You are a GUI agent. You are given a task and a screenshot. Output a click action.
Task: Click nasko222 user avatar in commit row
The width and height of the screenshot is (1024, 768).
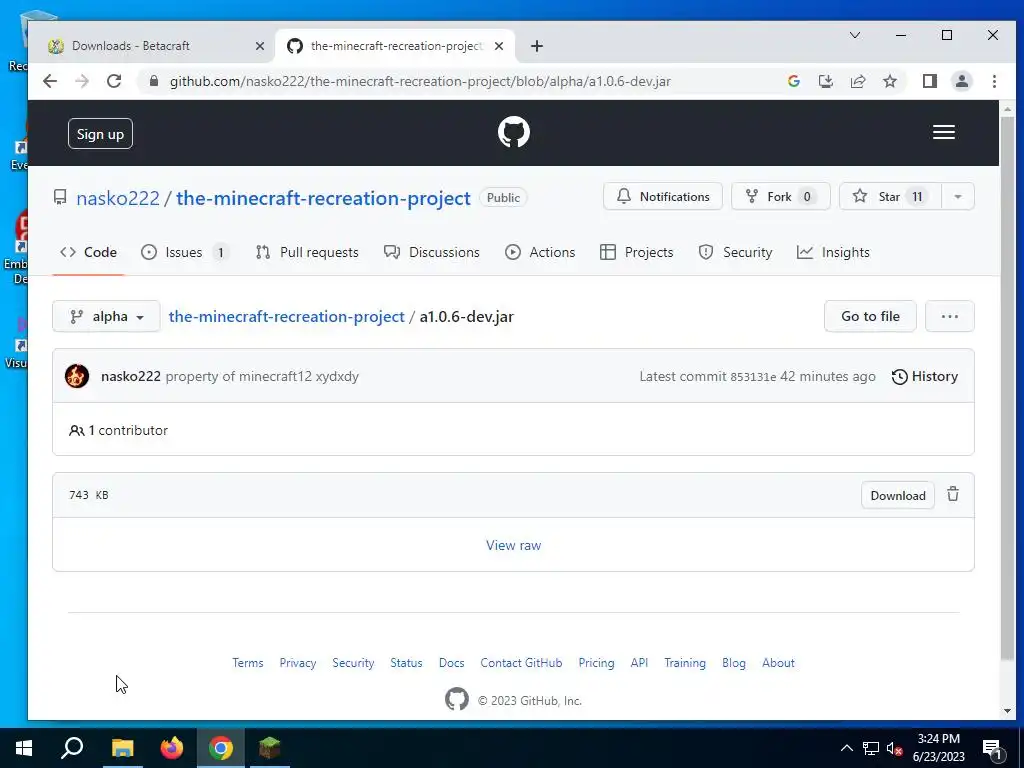click(x=77, y=376)
